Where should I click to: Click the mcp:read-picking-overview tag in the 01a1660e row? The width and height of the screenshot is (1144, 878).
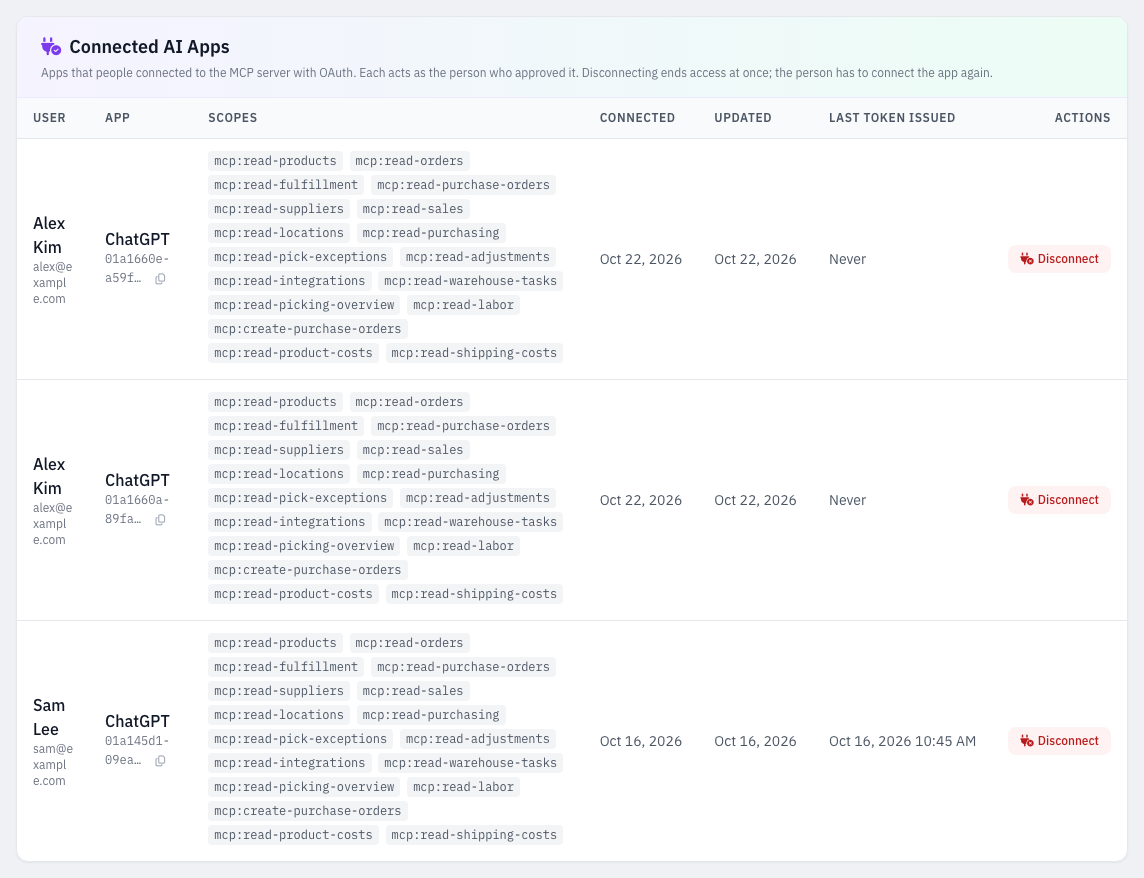click(x=304, y=305)
